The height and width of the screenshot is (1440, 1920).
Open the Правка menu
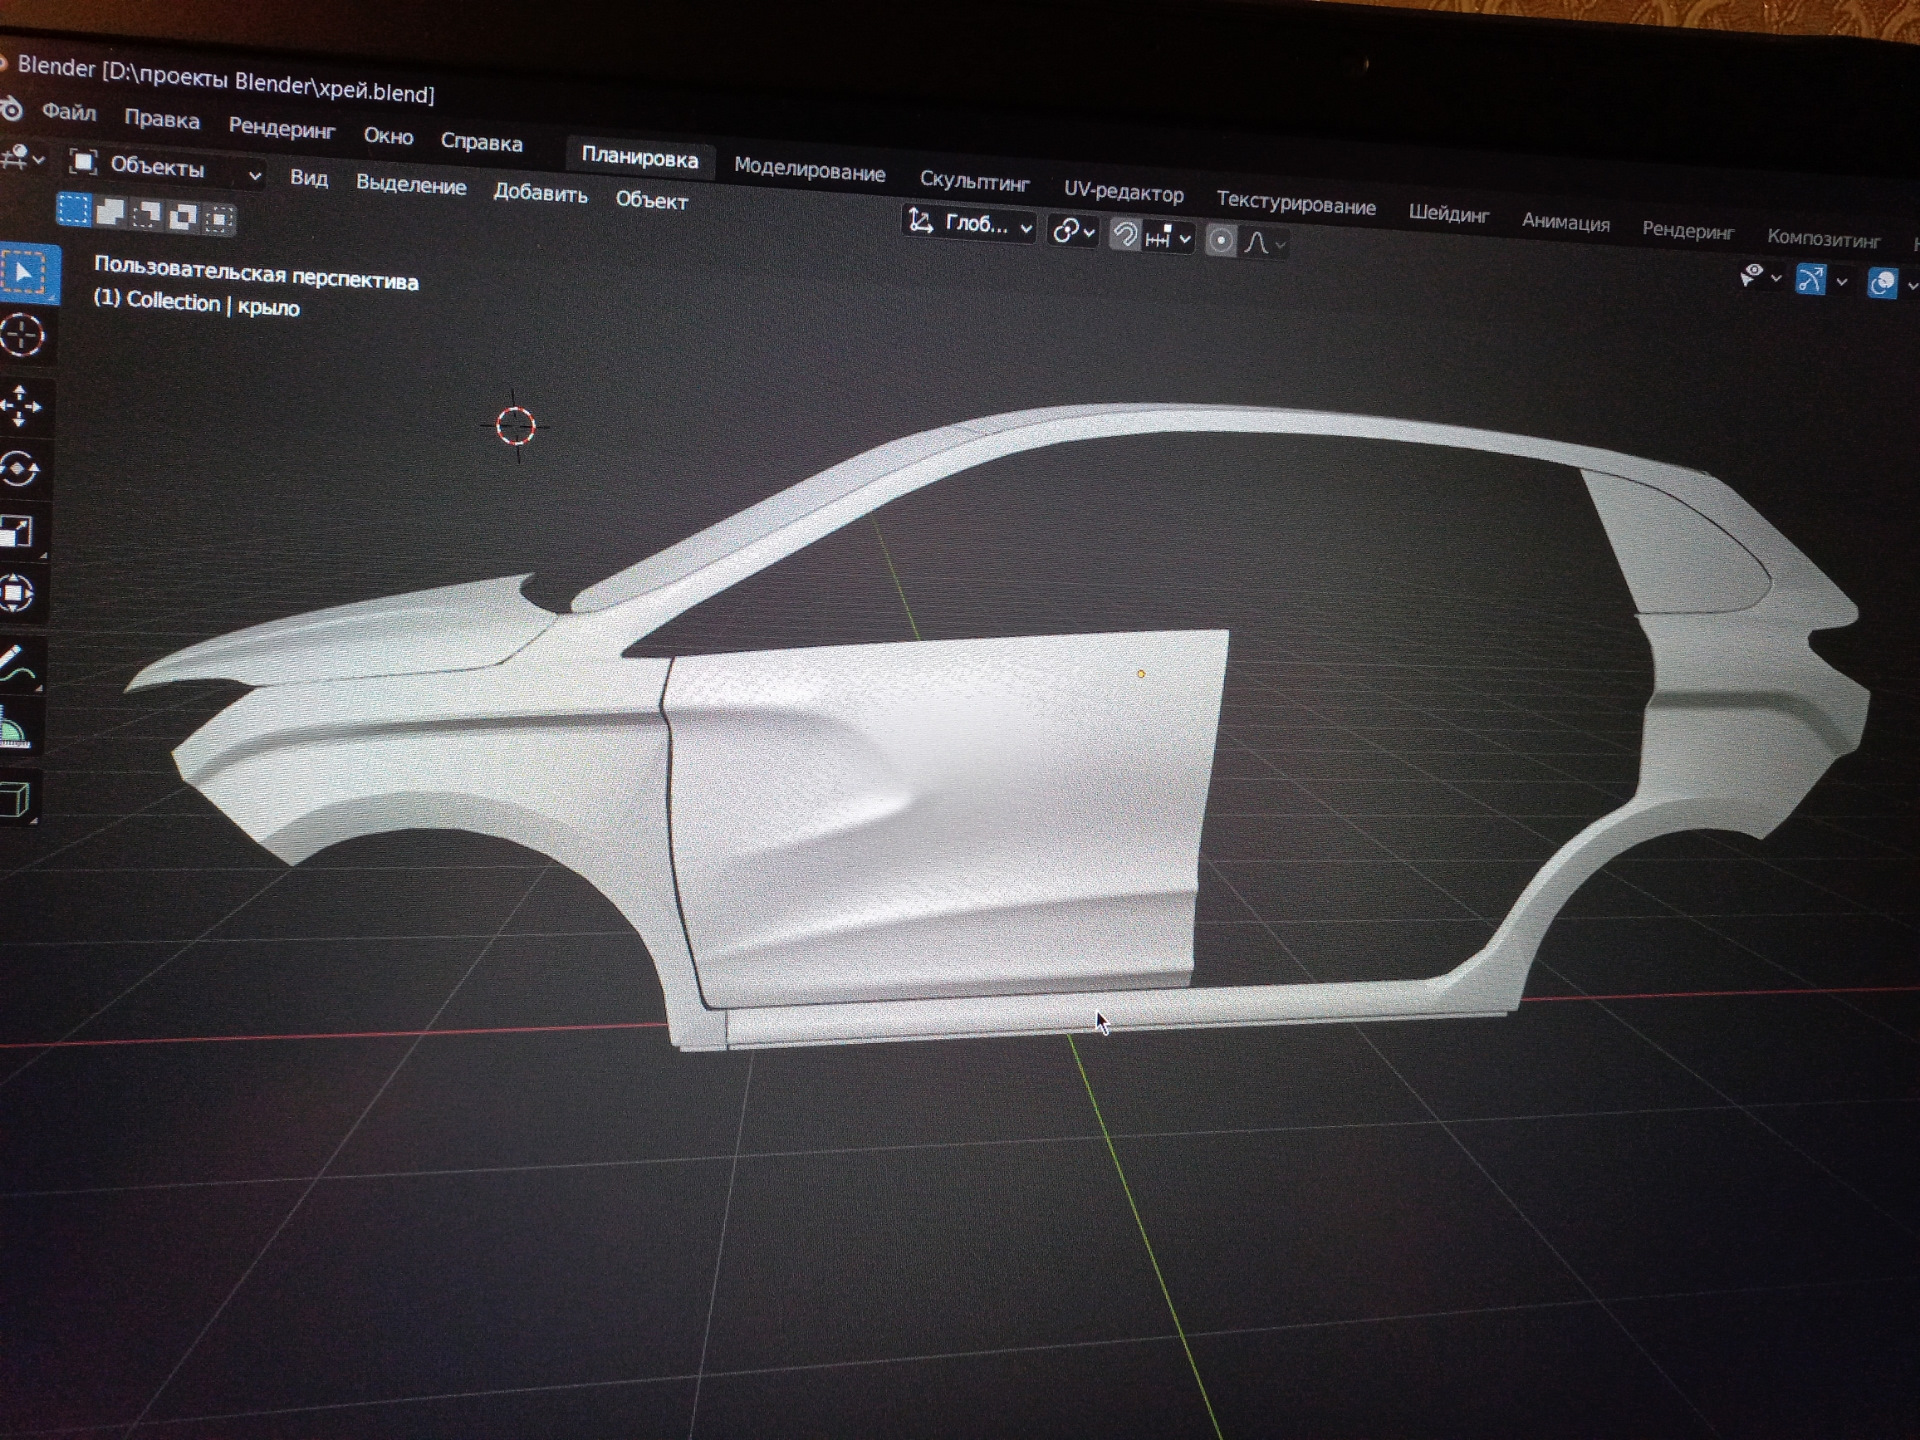pos(162,119)
